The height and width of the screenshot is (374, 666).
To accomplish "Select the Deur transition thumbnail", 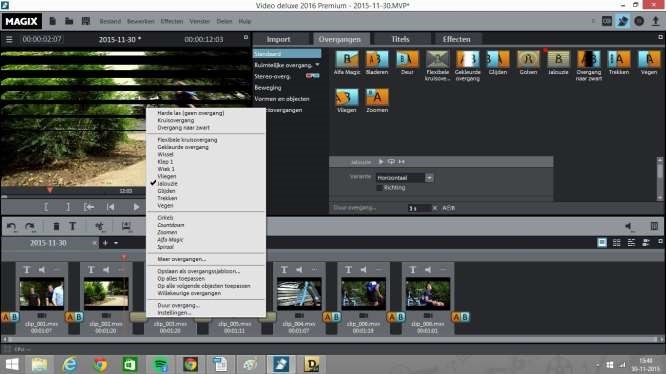I will click(x=407, y=59).
